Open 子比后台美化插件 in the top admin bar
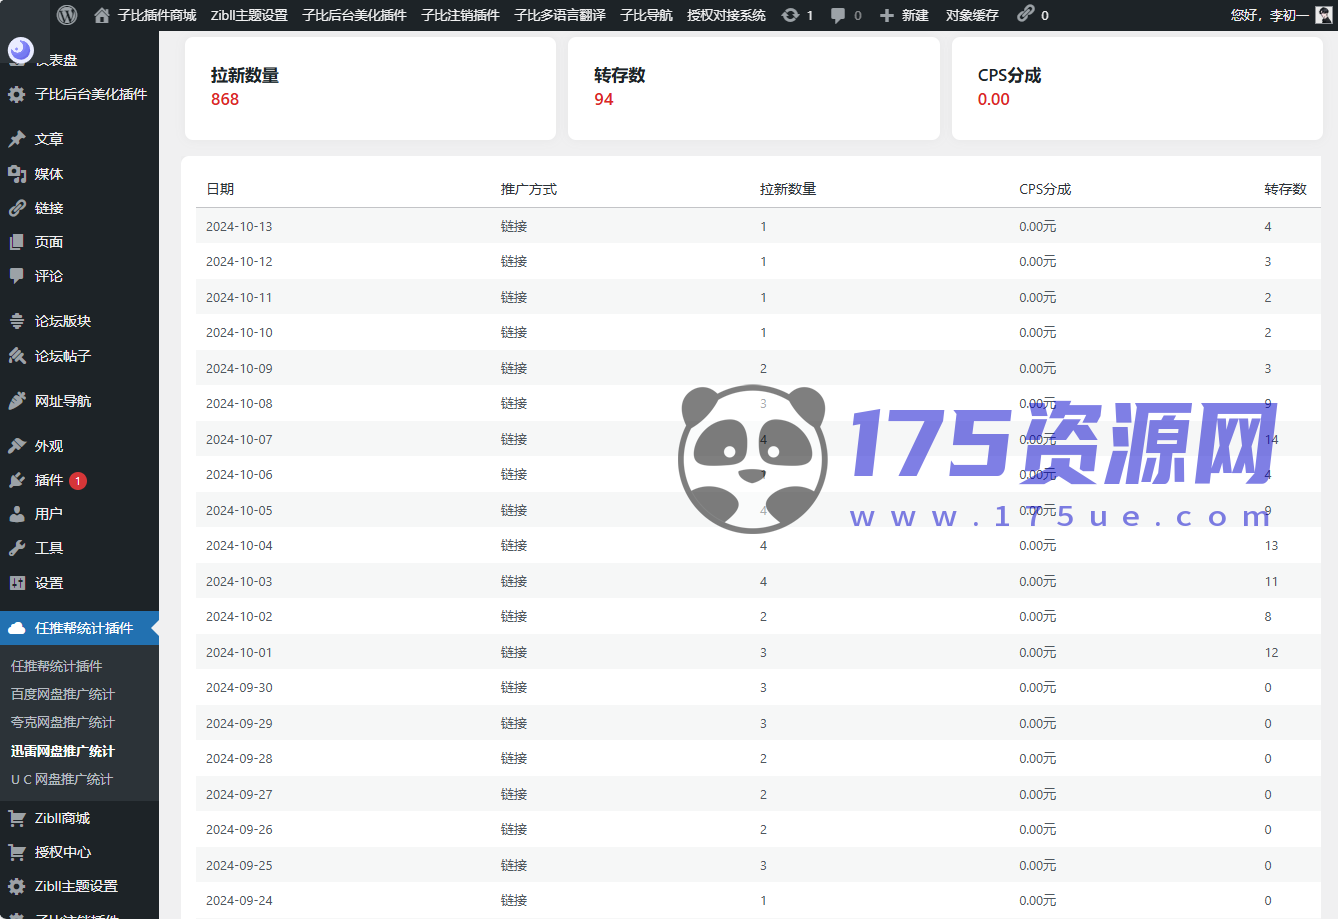The height and width of the screenshot is (919, 1338). tap(354, 15)
